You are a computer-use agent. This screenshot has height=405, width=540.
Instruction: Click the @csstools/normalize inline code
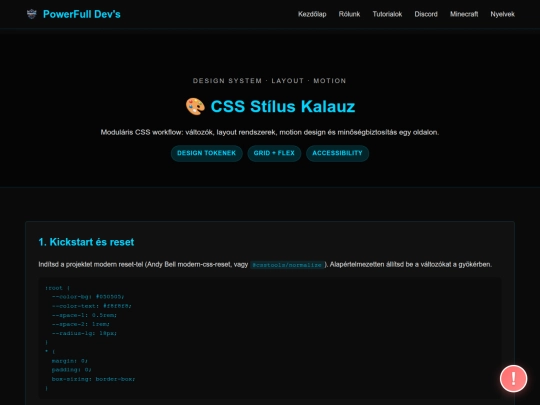(x=287, y=265)
